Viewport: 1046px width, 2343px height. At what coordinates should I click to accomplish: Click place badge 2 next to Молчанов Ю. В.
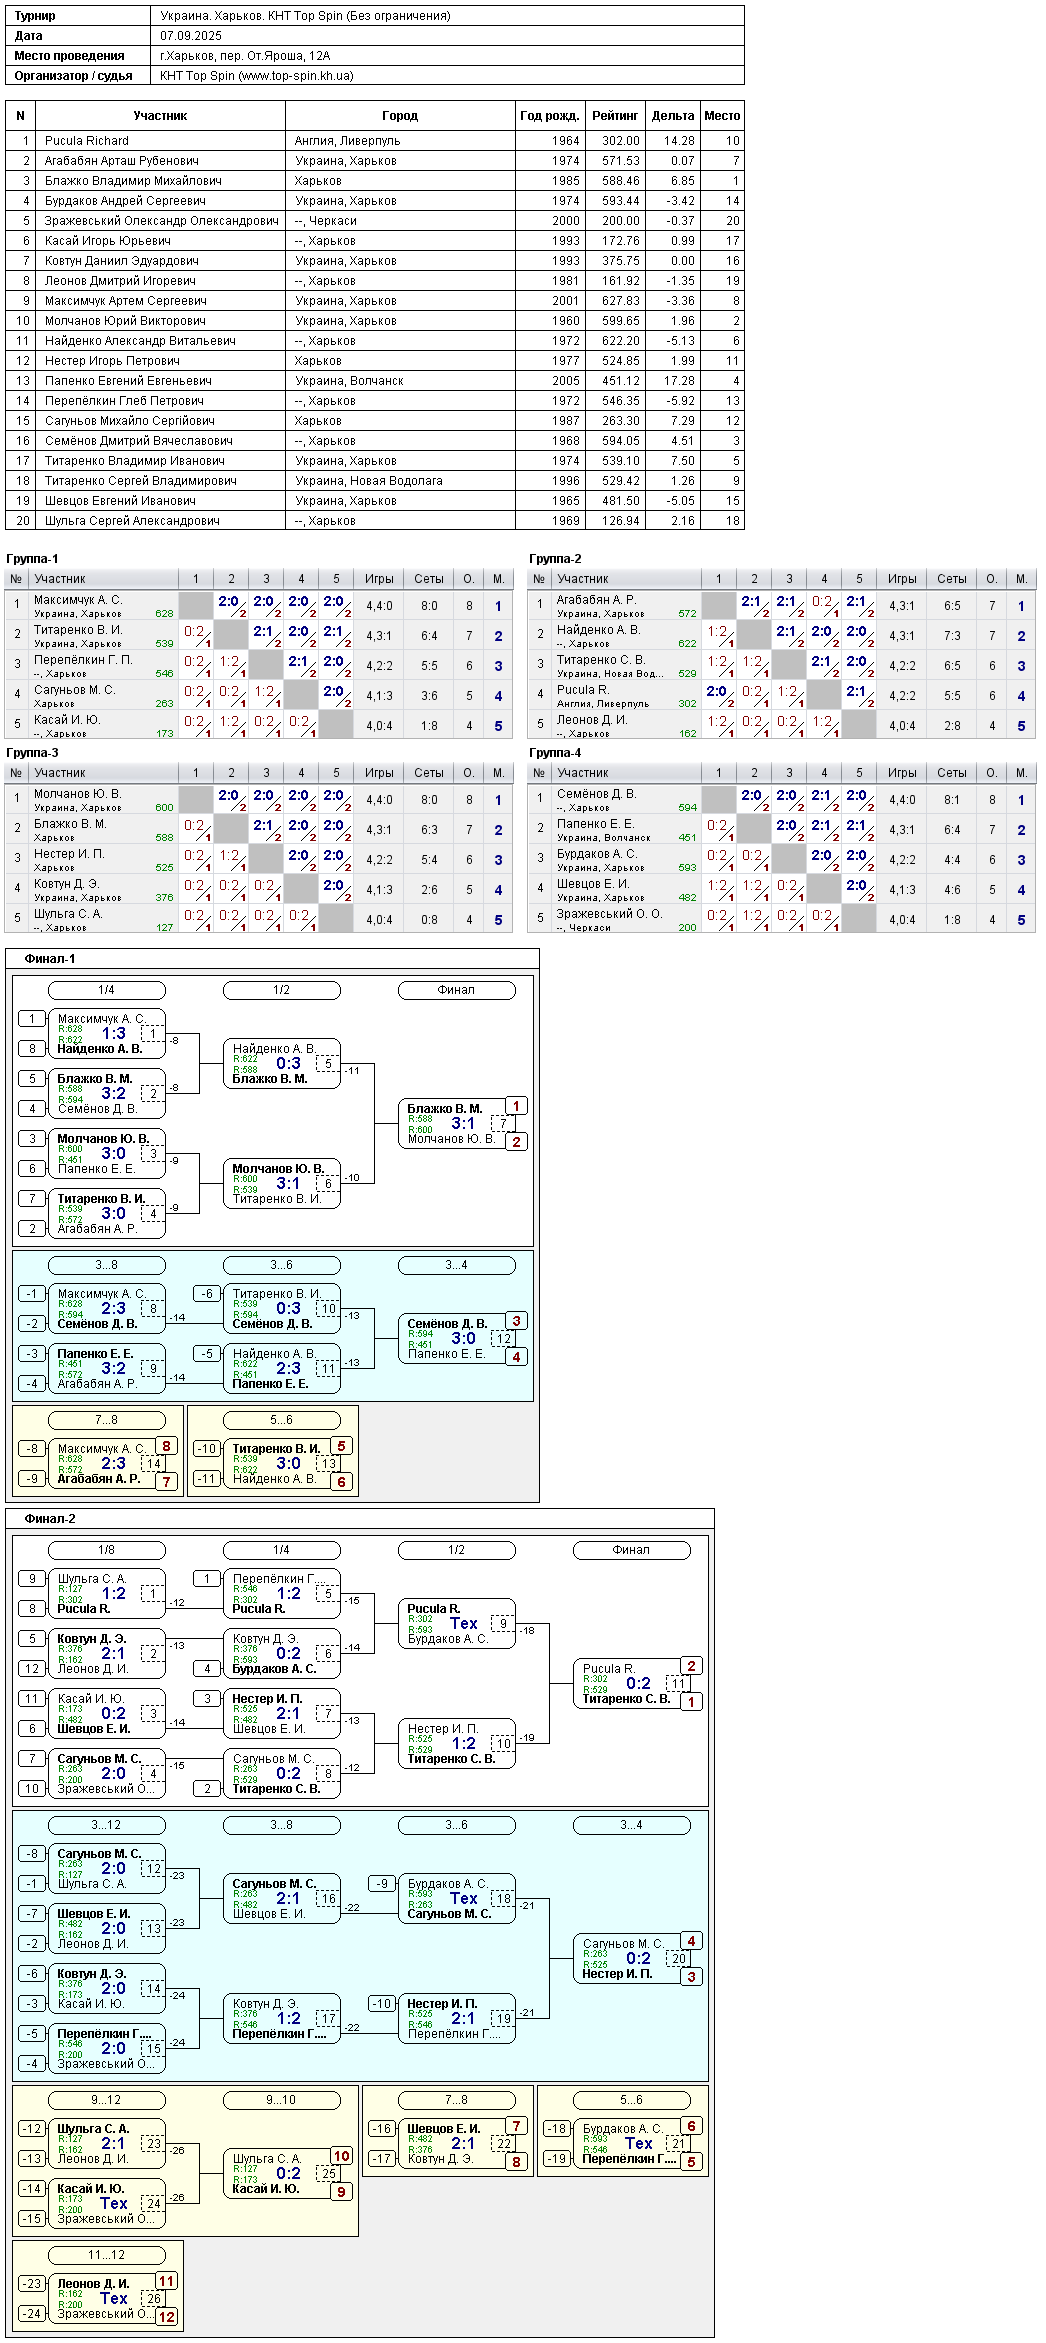(516, 1142)
